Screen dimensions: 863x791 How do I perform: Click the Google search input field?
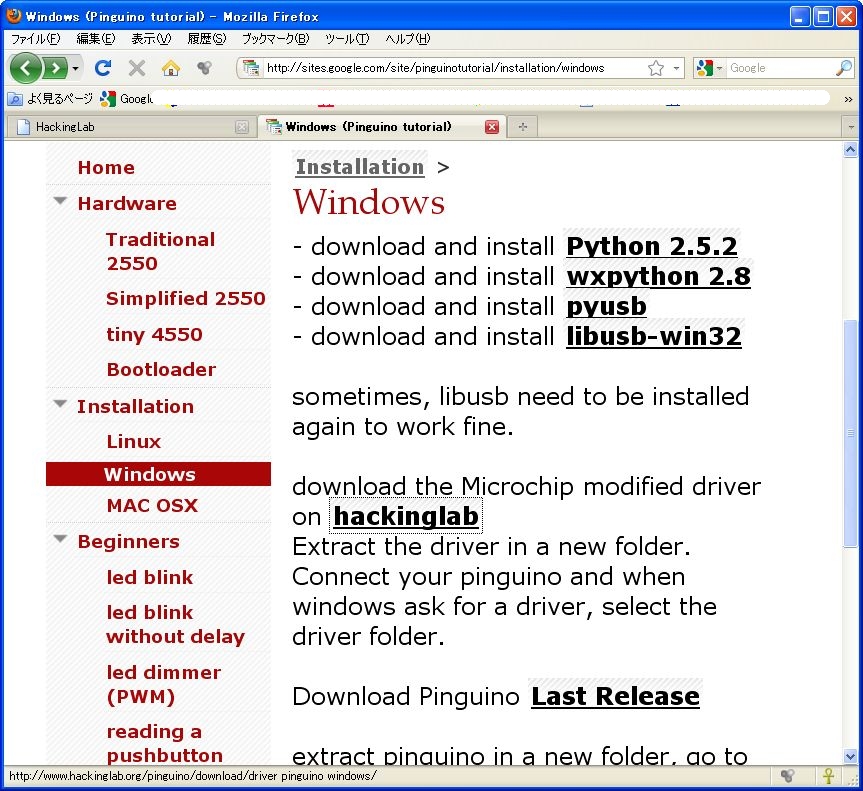[x=780, y=68]
